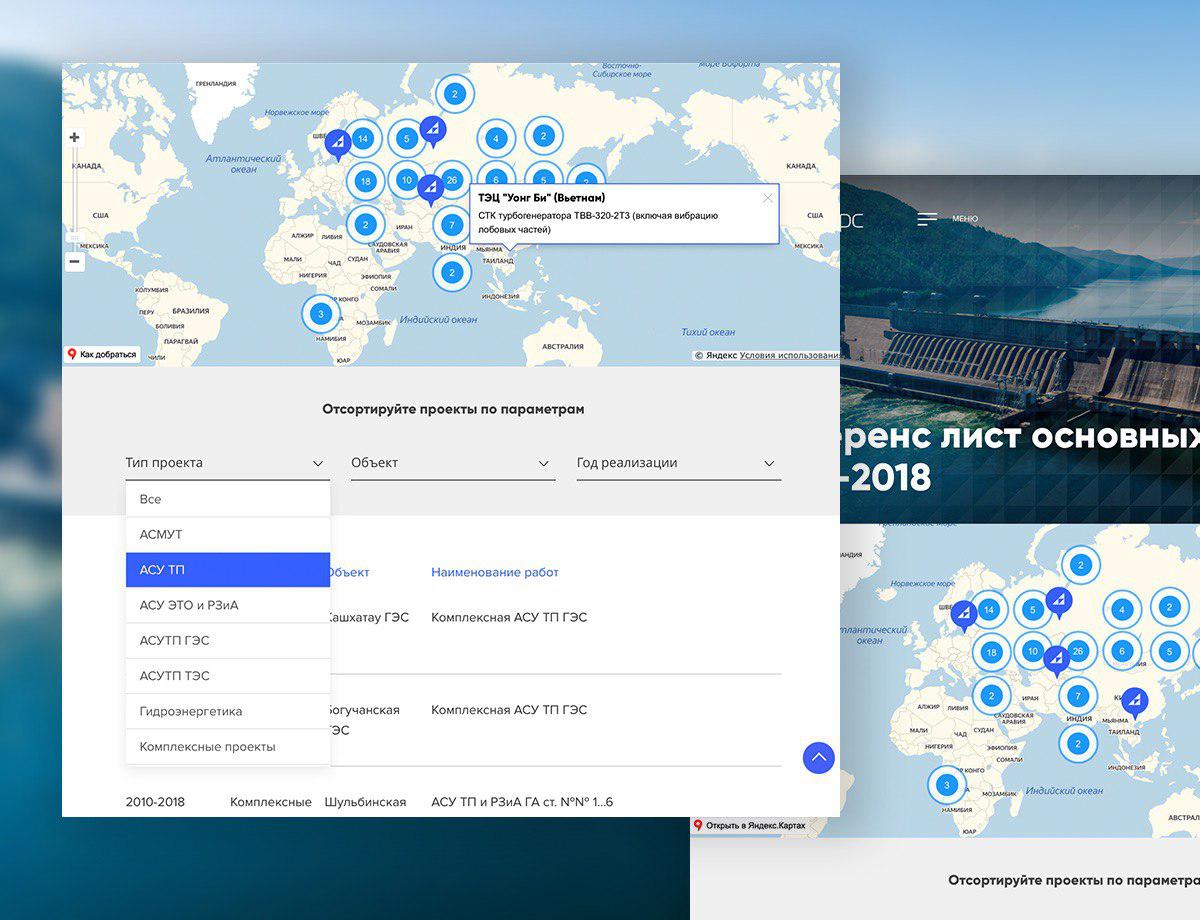Click cluster 10 on back window map
This screenshot has height=920, width=1200.
(1033, 651)
